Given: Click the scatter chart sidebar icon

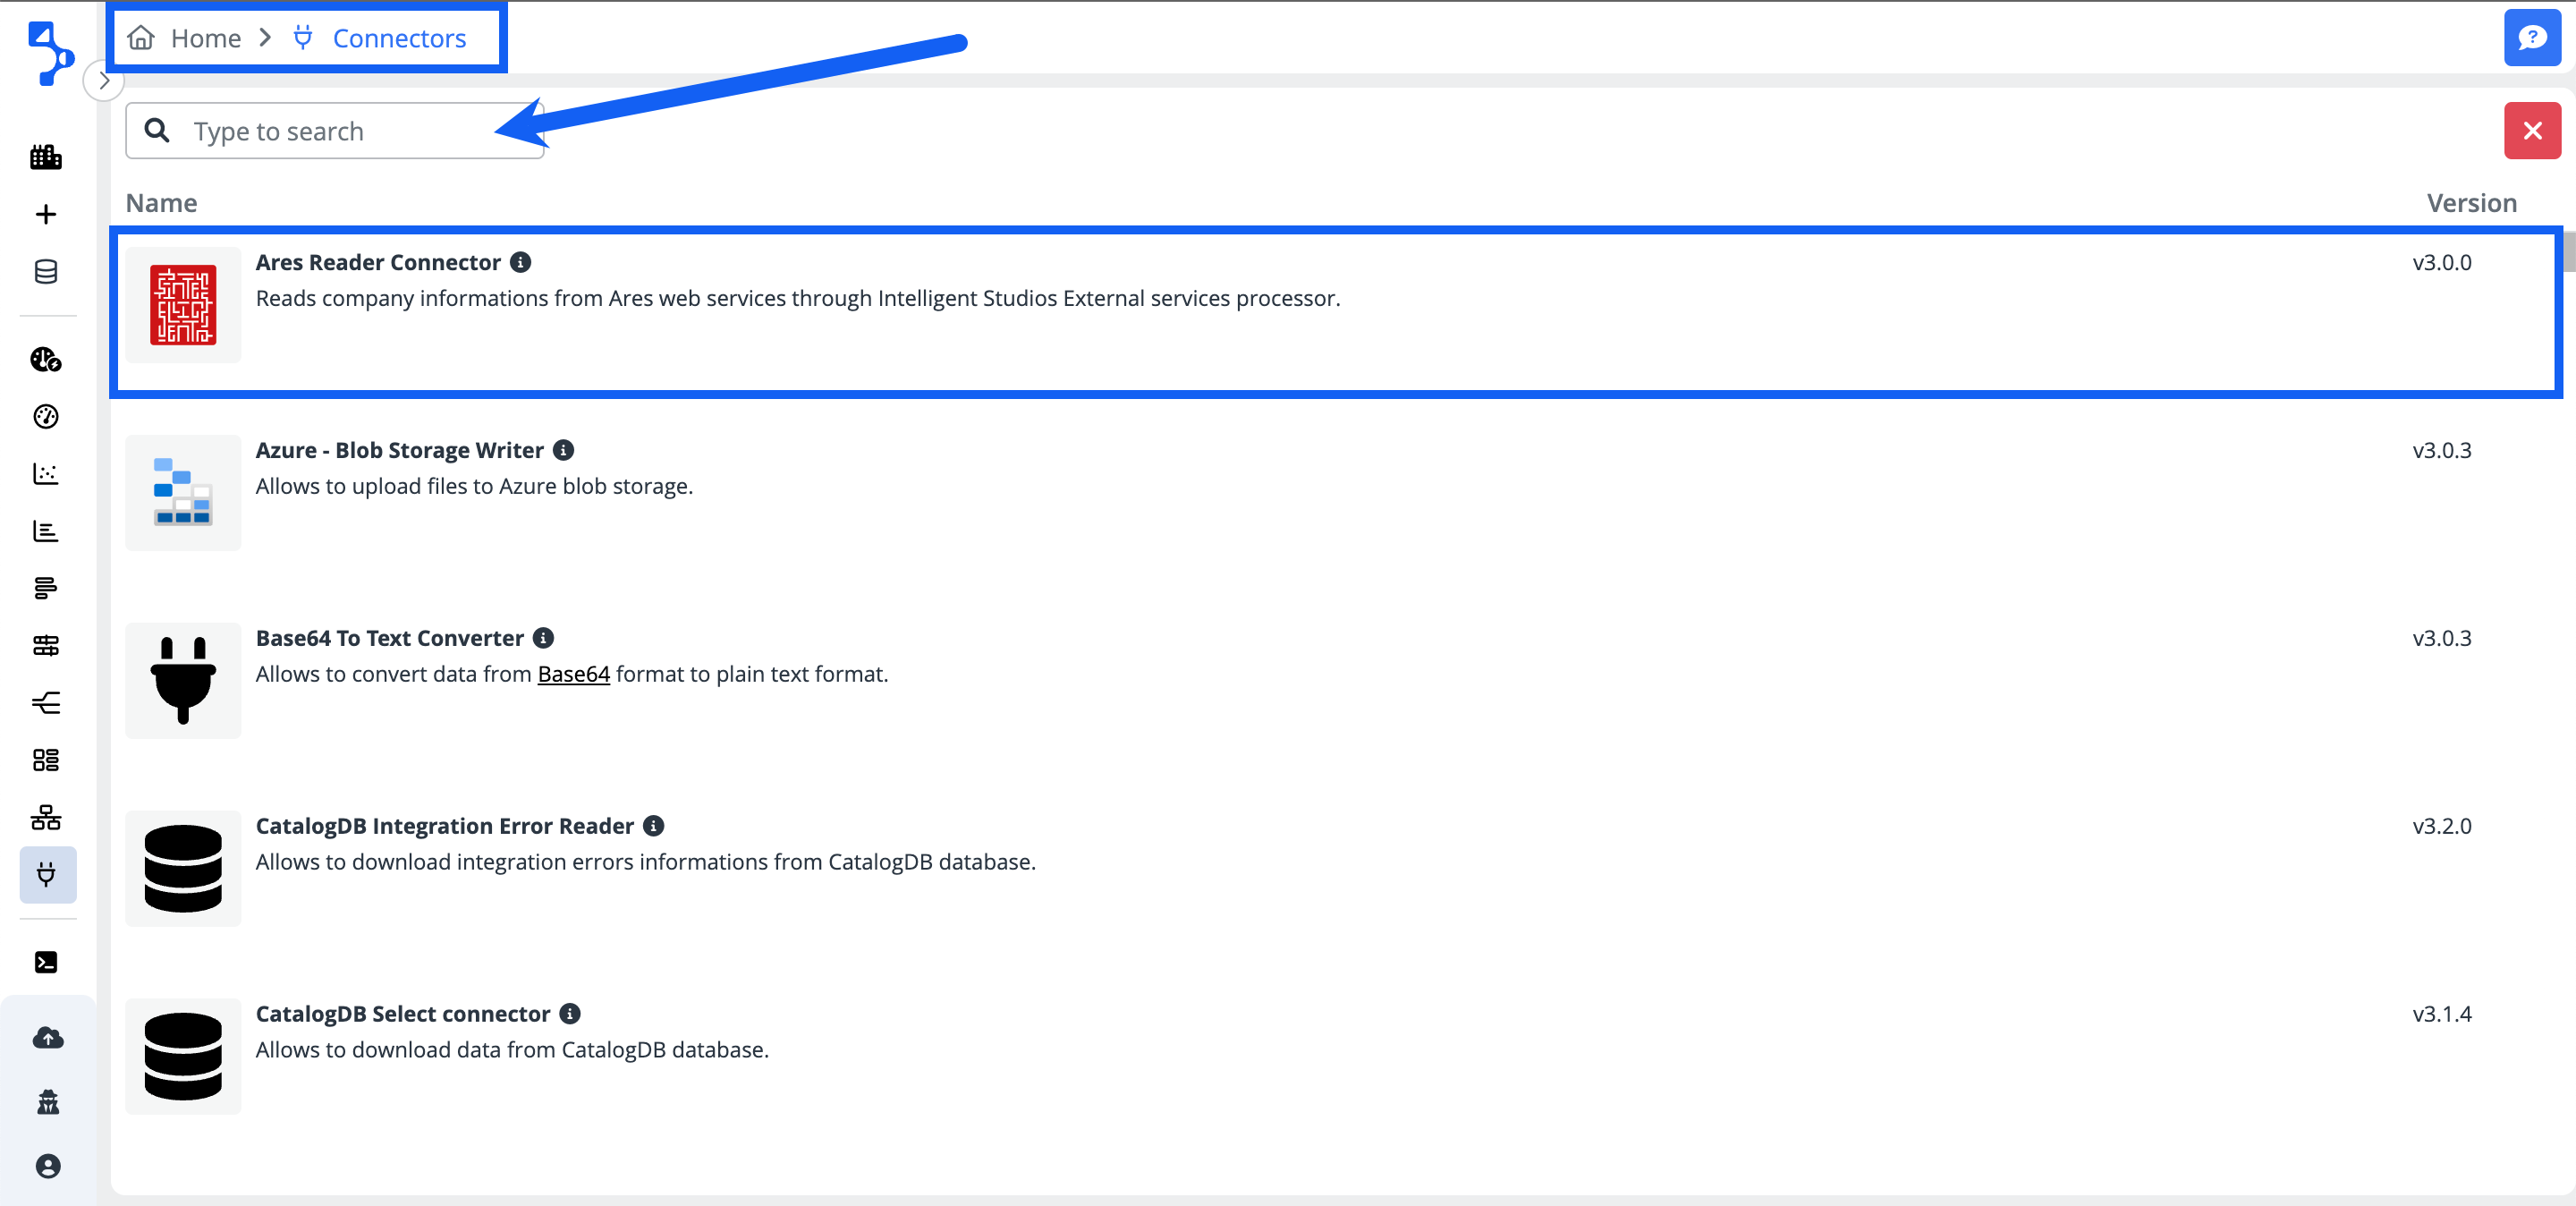Looking at the screenshot, I should click(46, 473).
